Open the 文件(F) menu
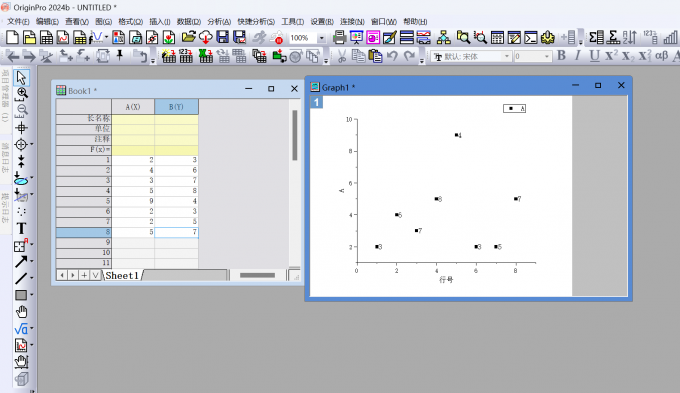680x393 pixels. [x=18, y=22]
